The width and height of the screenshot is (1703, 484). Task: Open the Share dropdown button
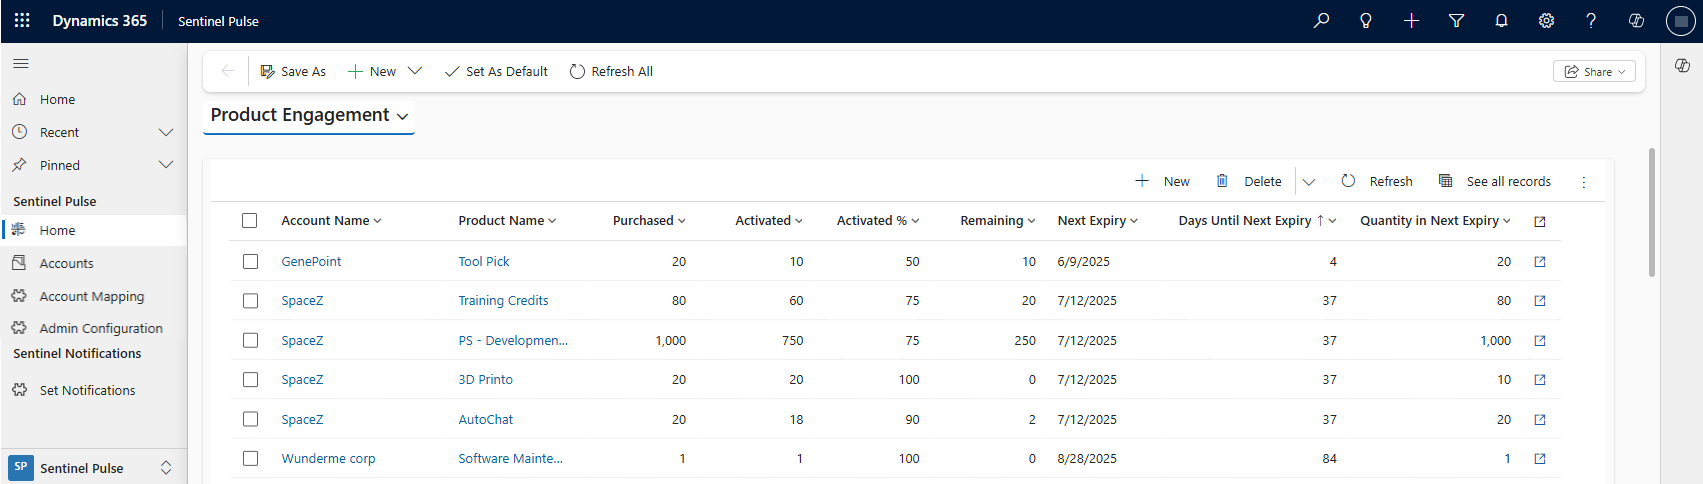coord(1594,72)
